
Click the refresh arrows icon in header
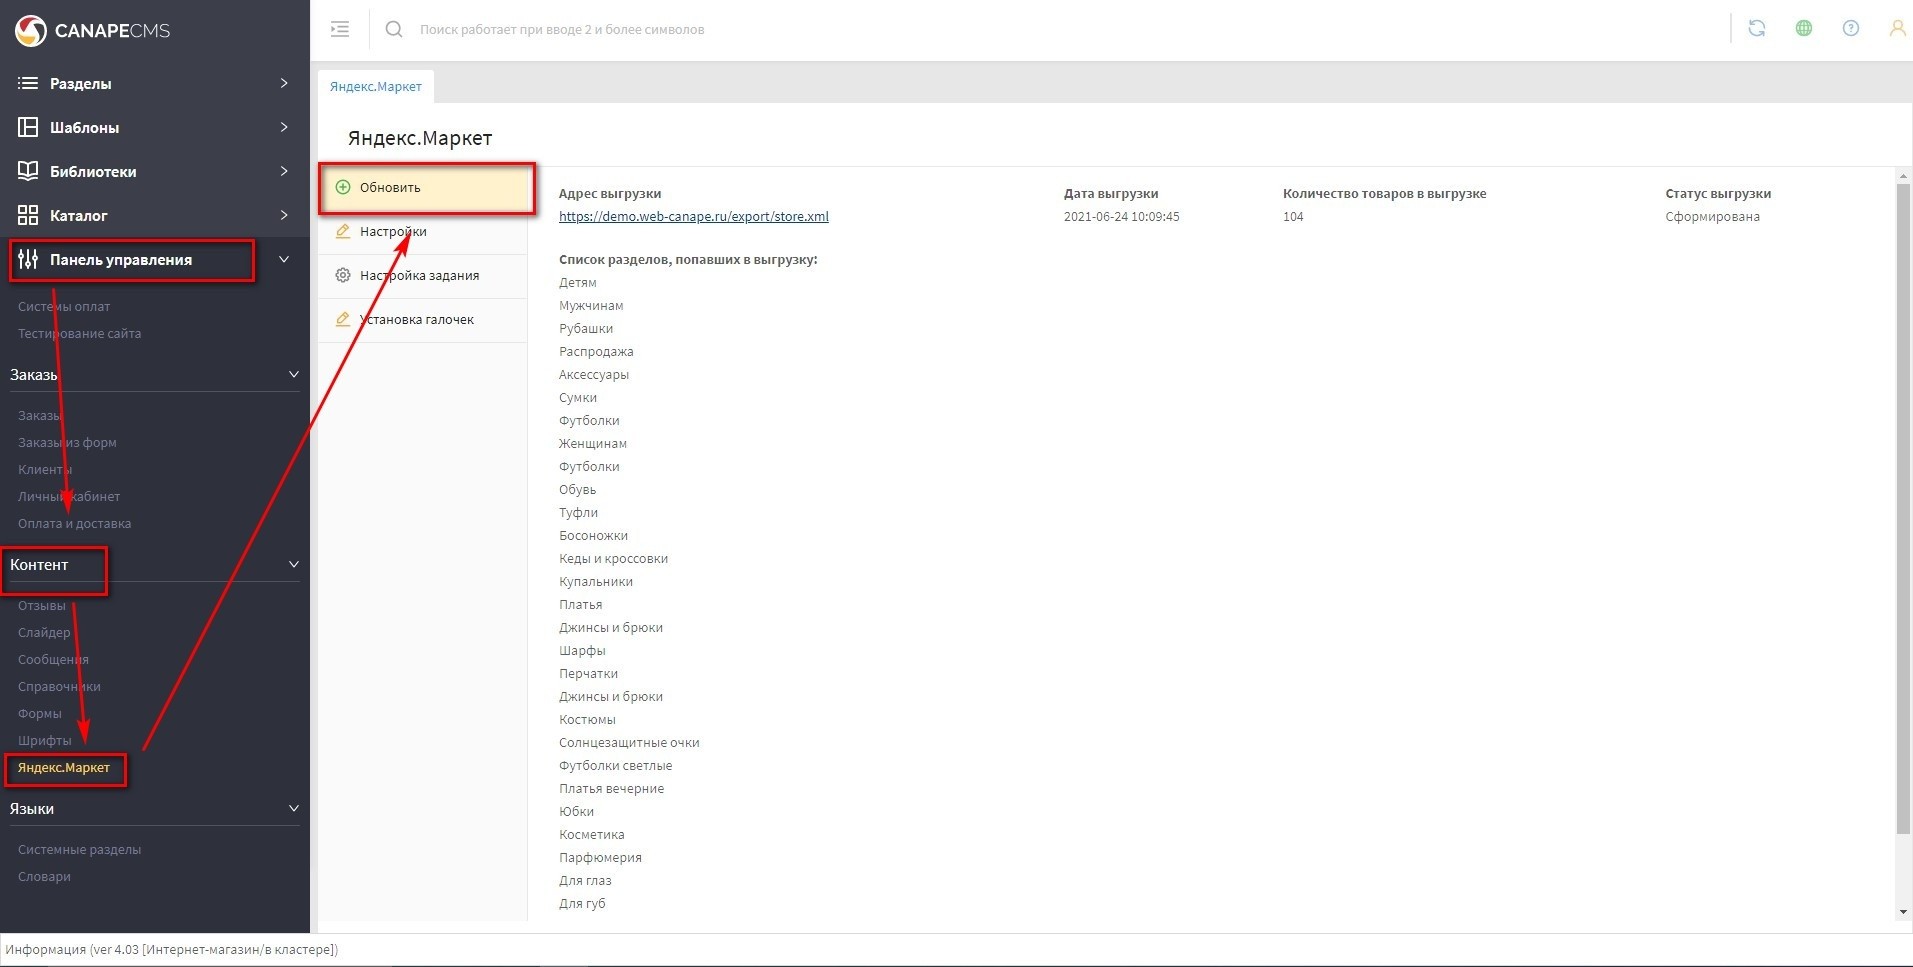pos(1756,28)
